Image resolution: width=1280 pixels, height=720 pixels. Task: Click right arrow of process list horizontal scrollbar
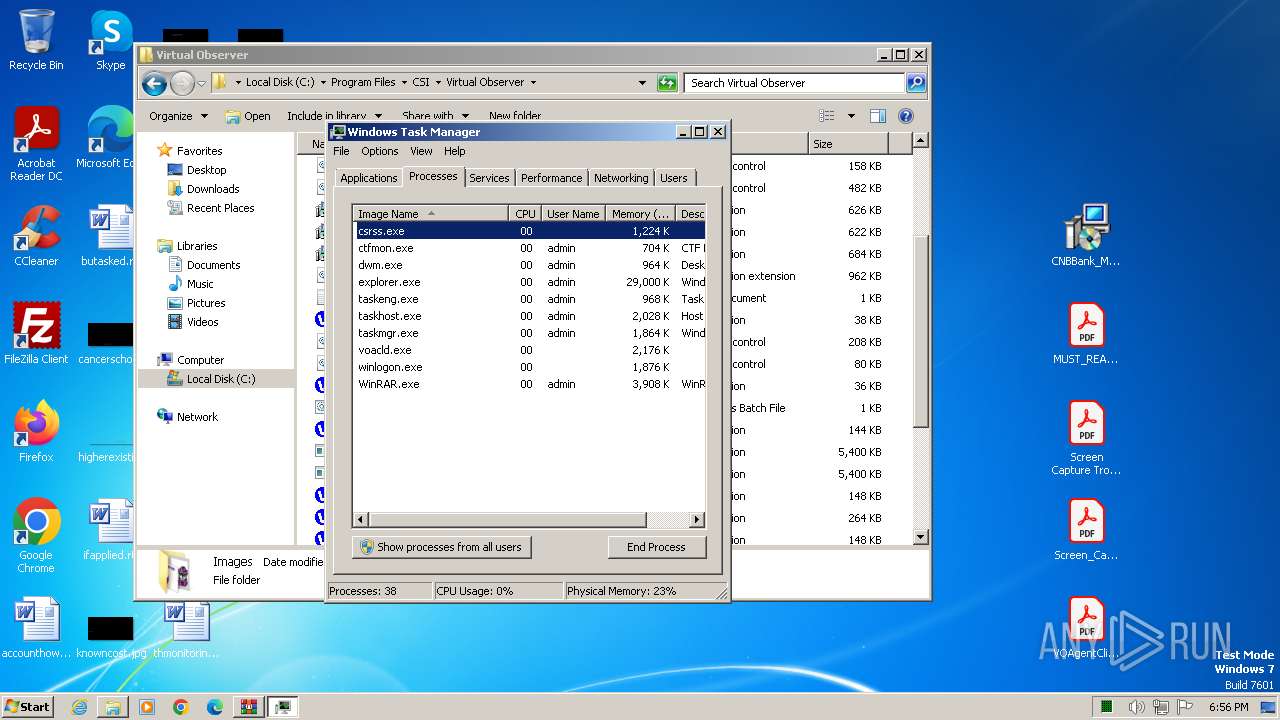(x=697, y=520)
